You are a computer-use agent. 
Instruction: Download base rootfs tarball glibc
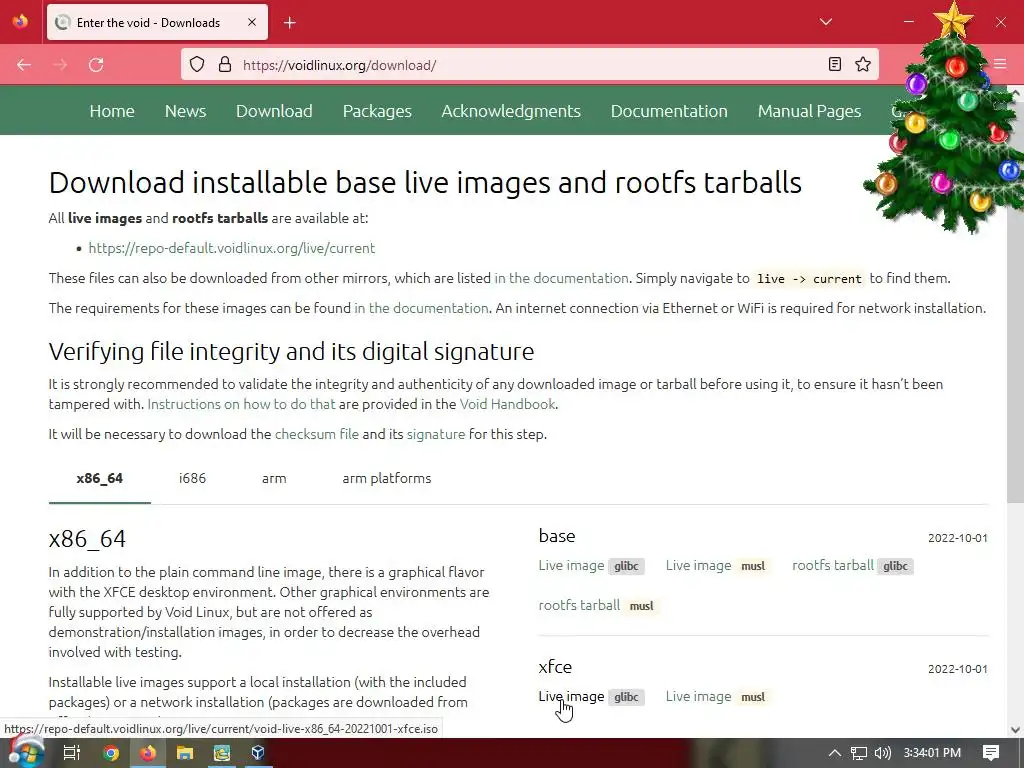853,566
